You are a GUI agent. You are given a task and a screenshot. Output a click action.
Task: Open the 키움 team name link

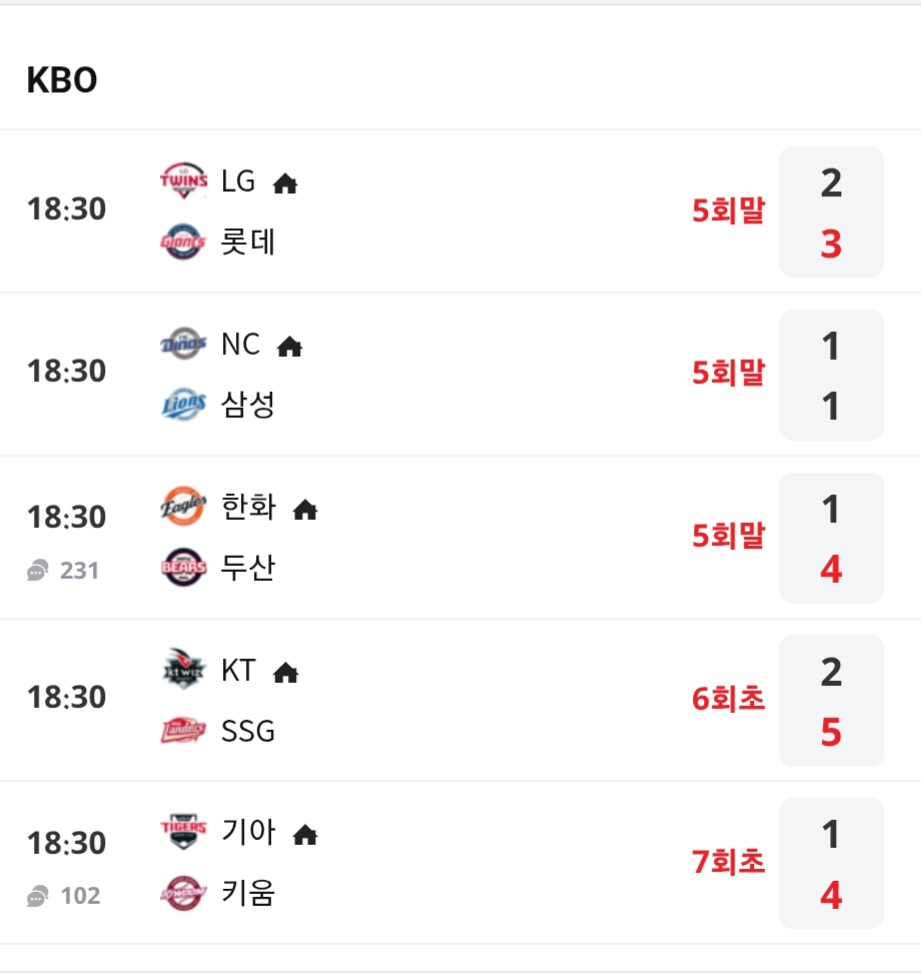248,893
